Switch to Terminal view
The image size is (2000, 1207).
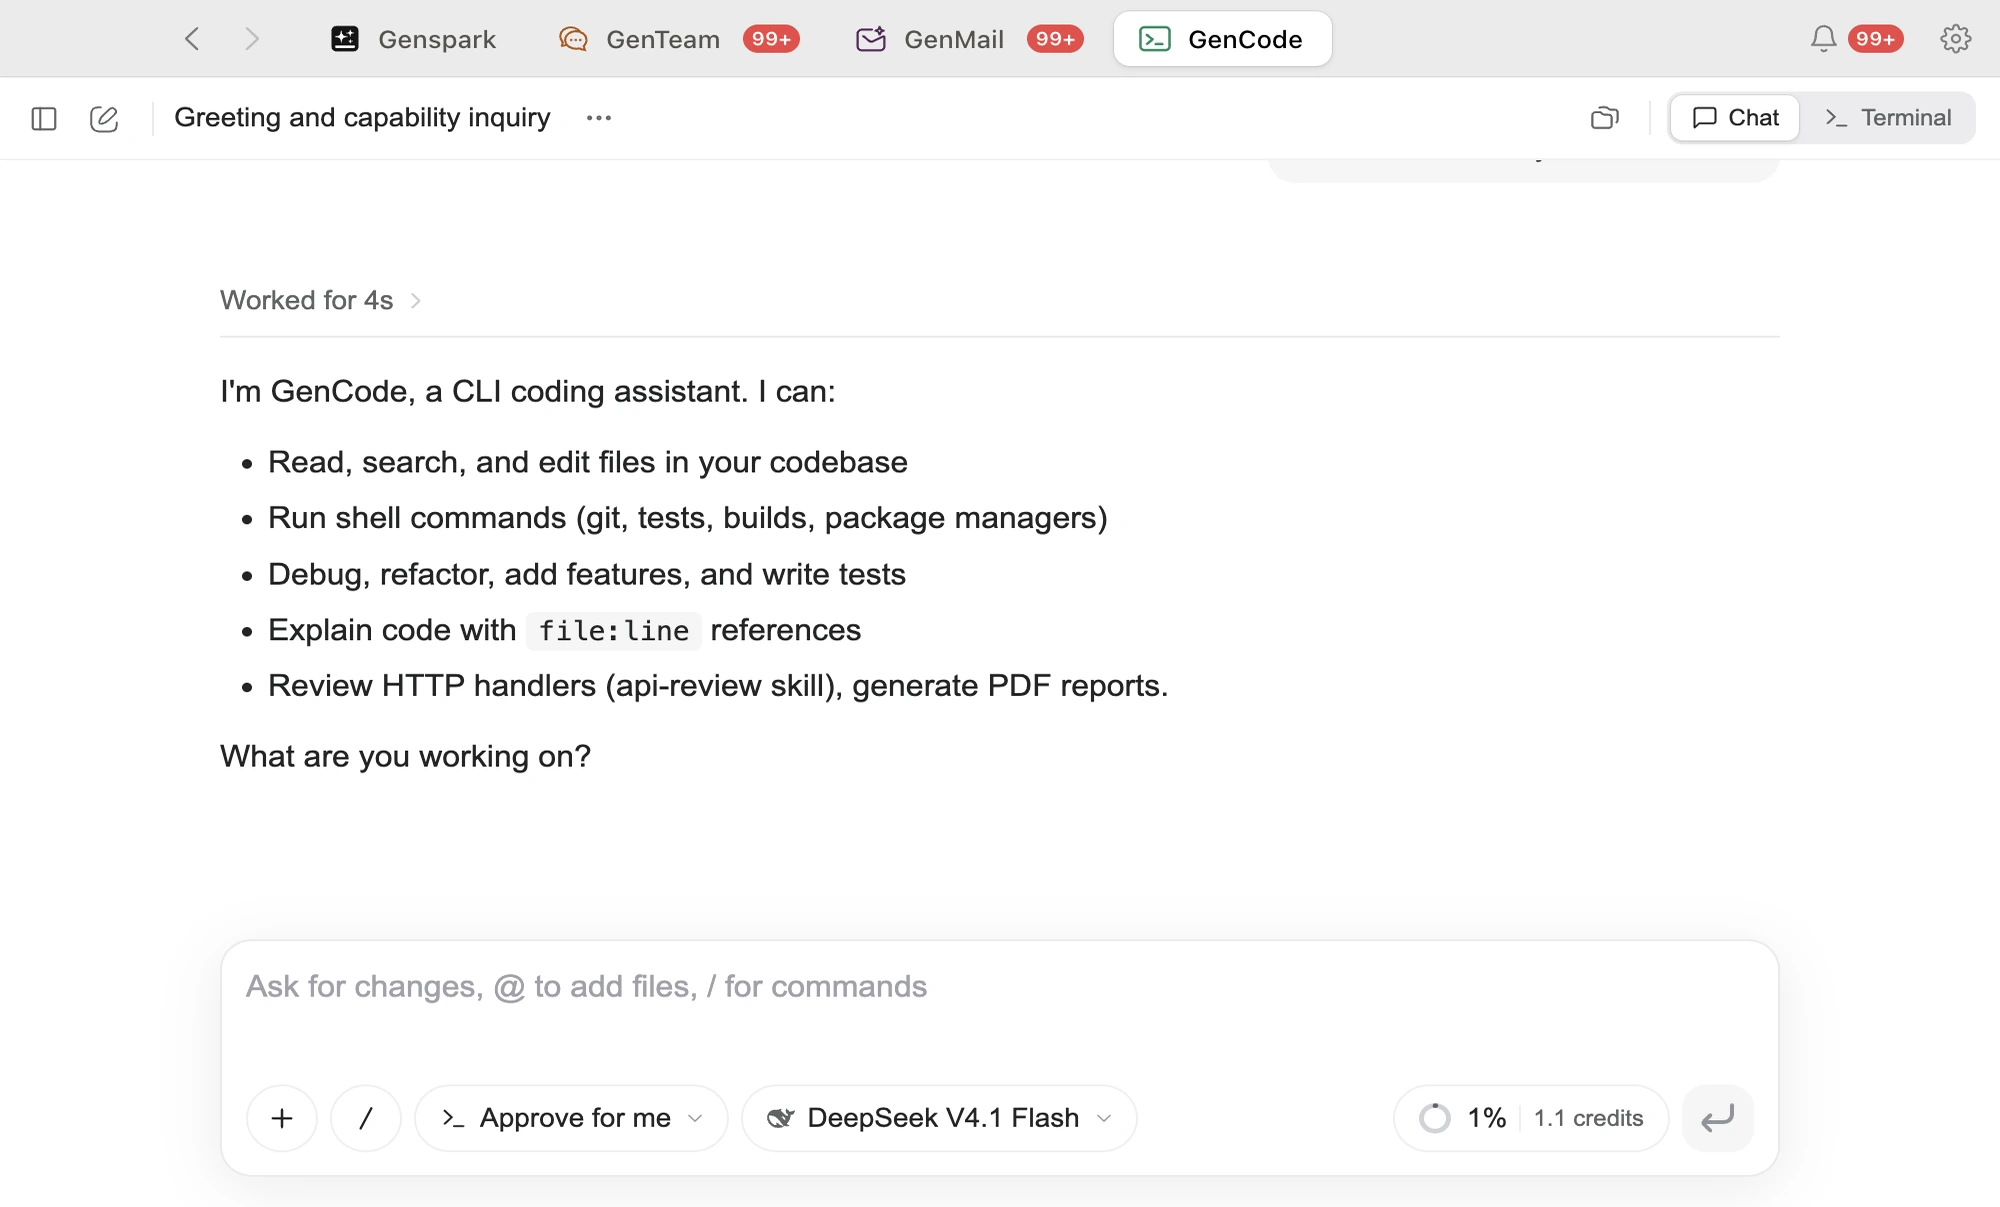pyautogui.click(x=1888, y=118)
